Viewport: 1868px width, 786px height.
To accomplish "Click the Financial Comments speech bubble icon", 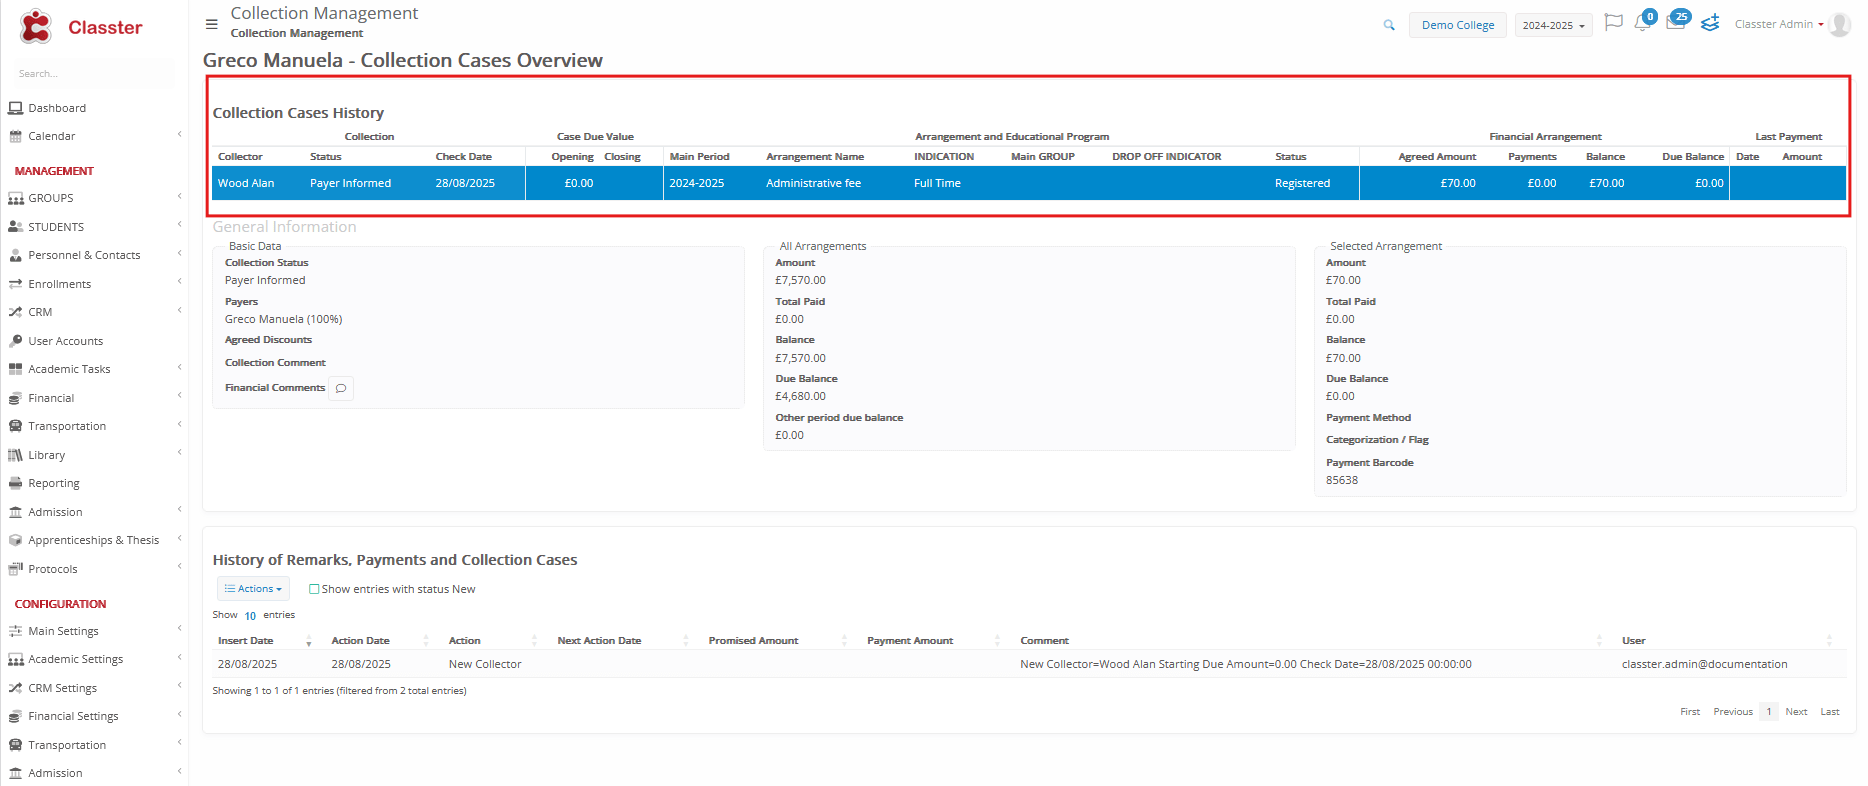I will pyautogui.click(x=341, y=388).
